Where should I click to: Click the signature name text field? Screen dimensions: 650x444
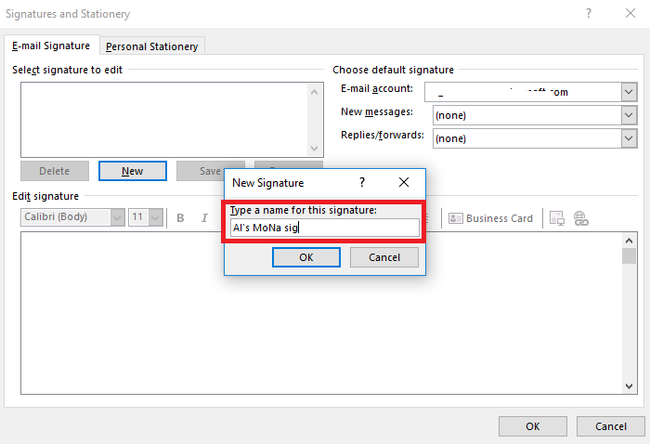tap(324, 228)
